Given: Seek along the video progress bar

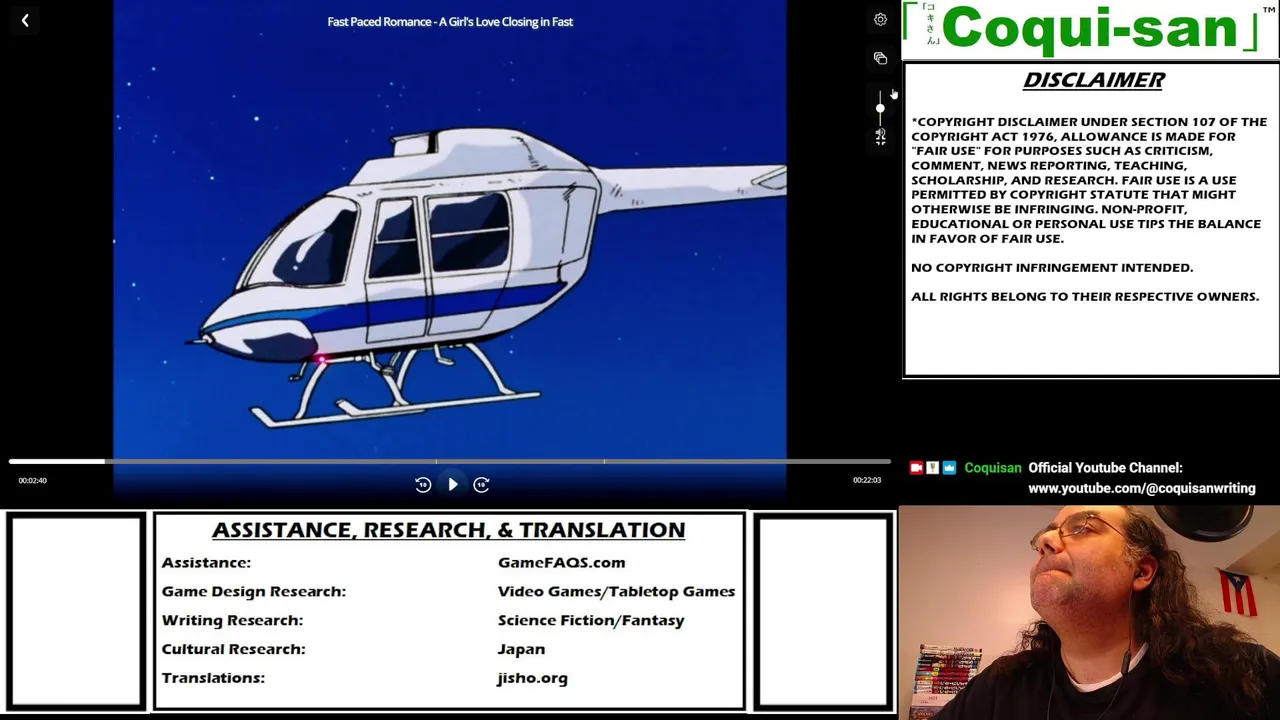Looking at the screenshot, I should coord(450,461).
